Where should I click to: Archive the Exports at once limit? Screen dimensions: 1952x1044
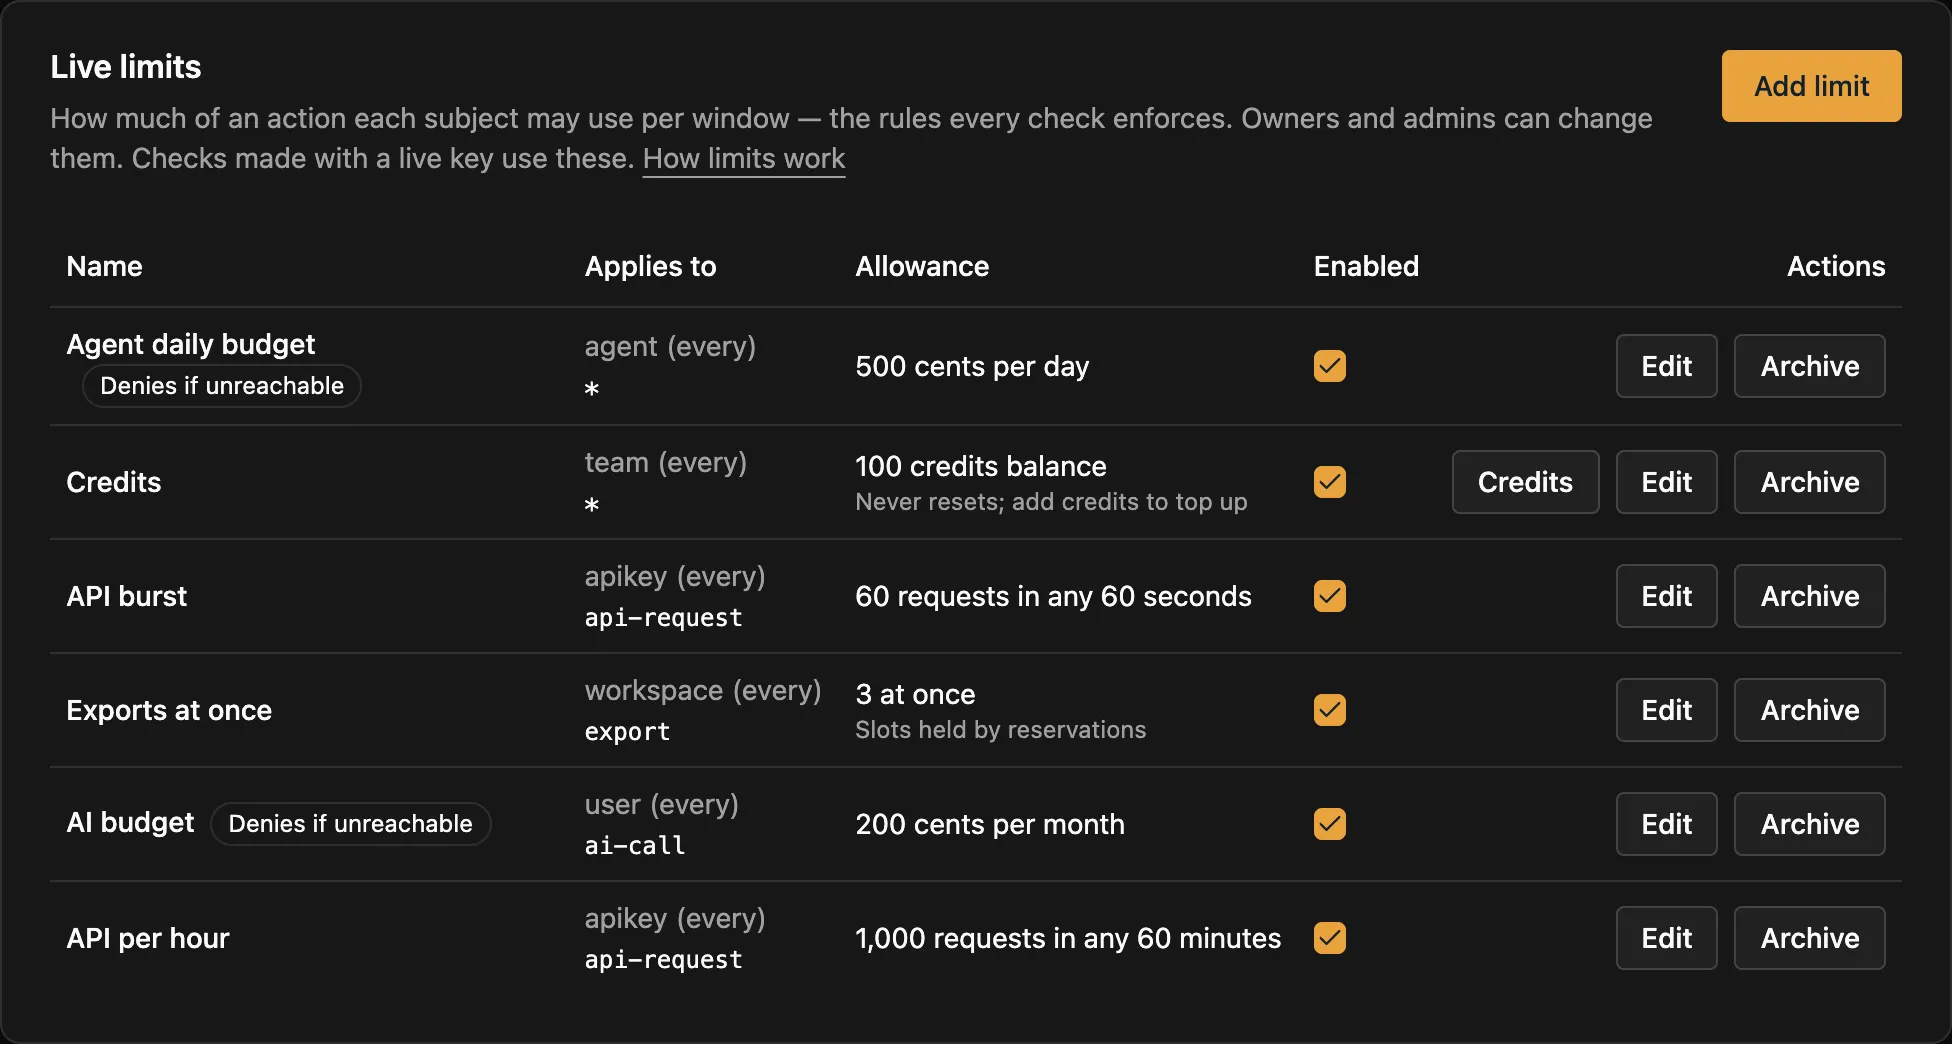[1809, 710]
